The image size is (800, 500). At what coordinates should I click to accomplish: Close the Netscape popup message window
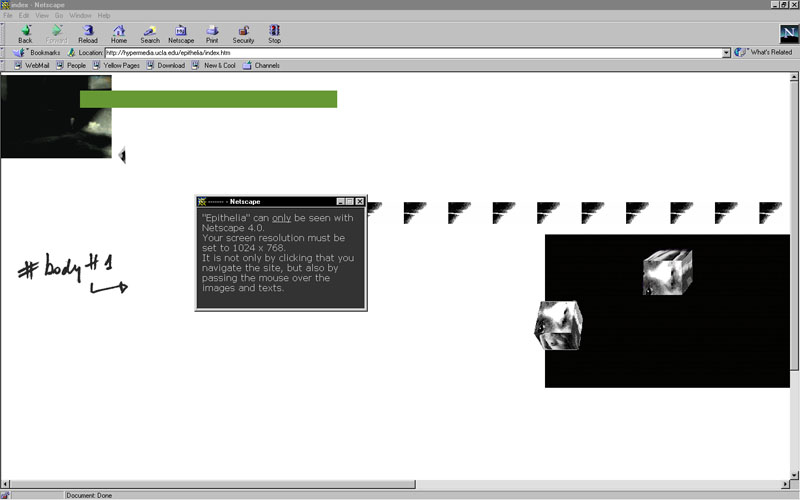(x=360, y=202)
